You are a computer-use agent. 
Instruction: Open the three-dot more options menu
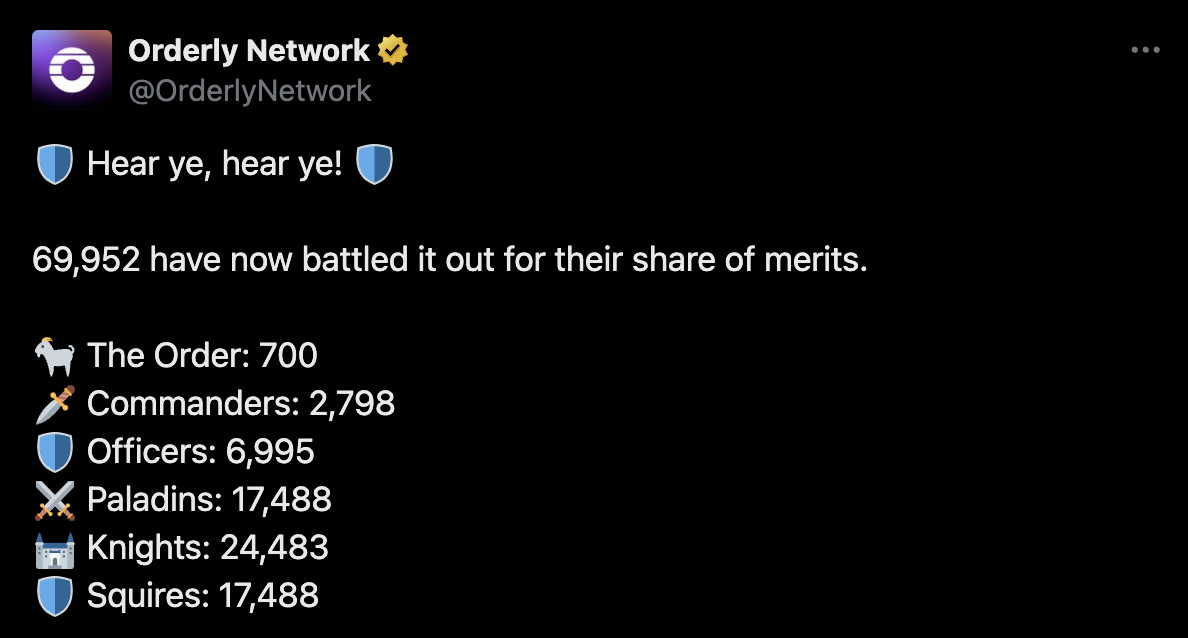point(1145,50)
